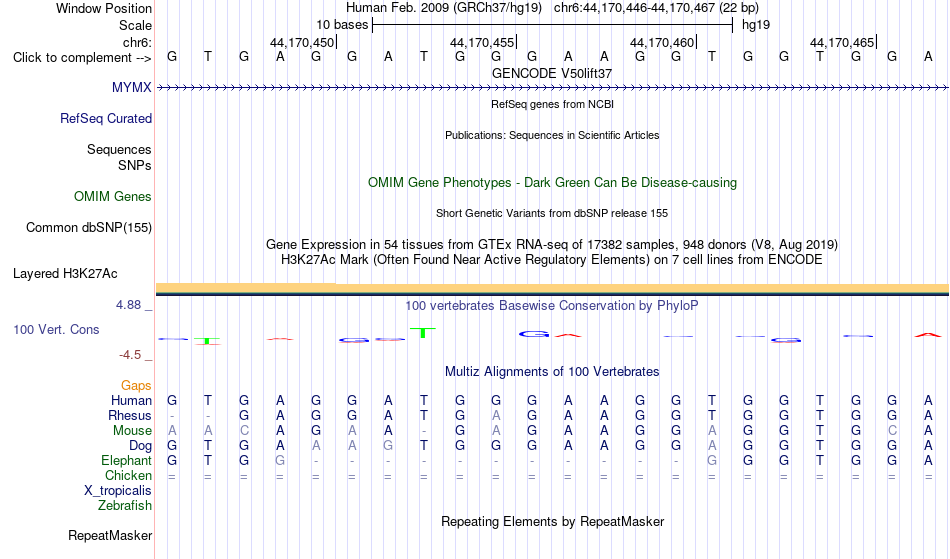The image size is (950, 559).
Task: Click the MYMX gene track label
Action: (x=131, y=87)
